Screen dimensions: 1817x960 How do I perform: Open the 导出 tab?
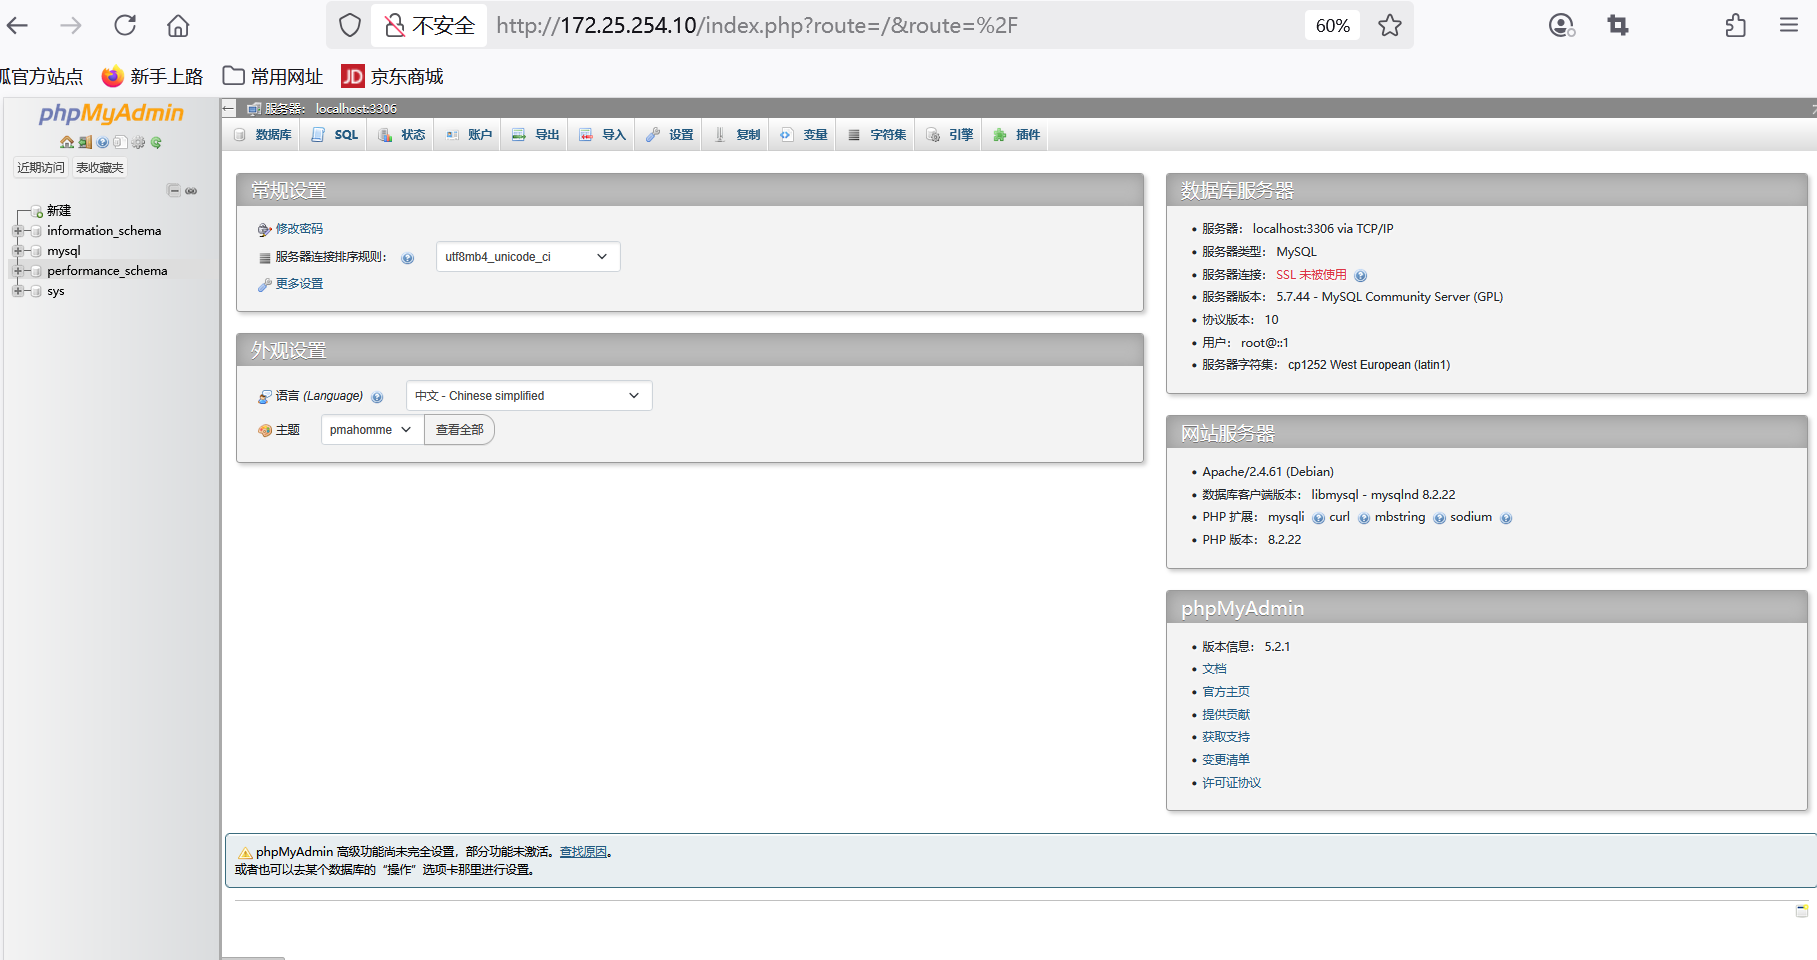(535, 135)
